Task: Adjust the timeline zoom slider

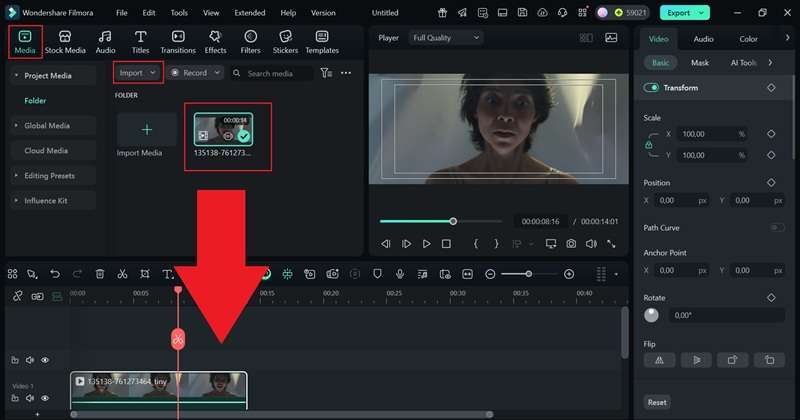Action: pyautogui.click(x=529, y=274)
